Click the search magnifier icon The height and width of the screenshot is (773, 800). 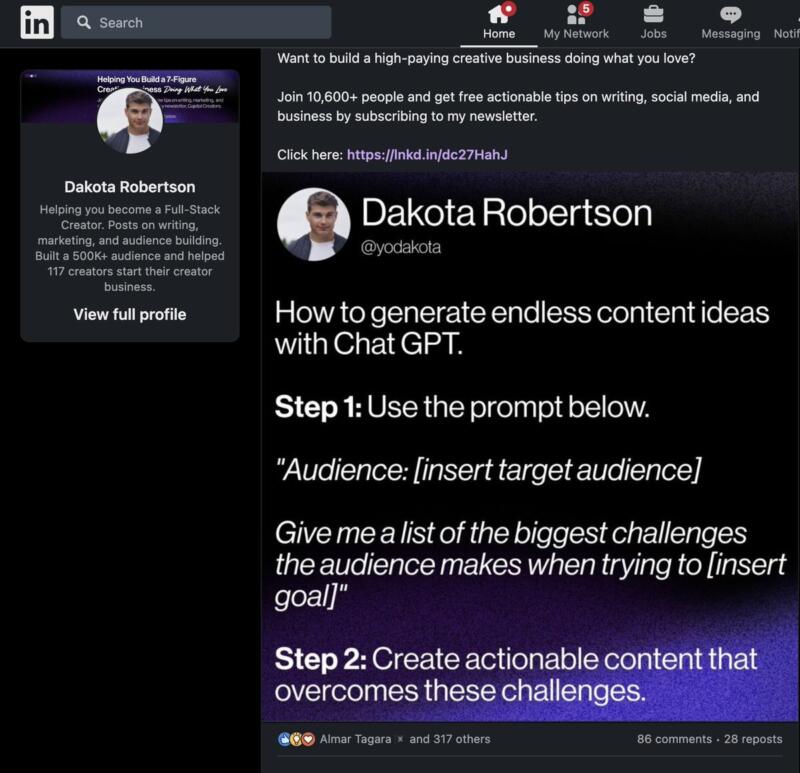click(x=84, y=22)
